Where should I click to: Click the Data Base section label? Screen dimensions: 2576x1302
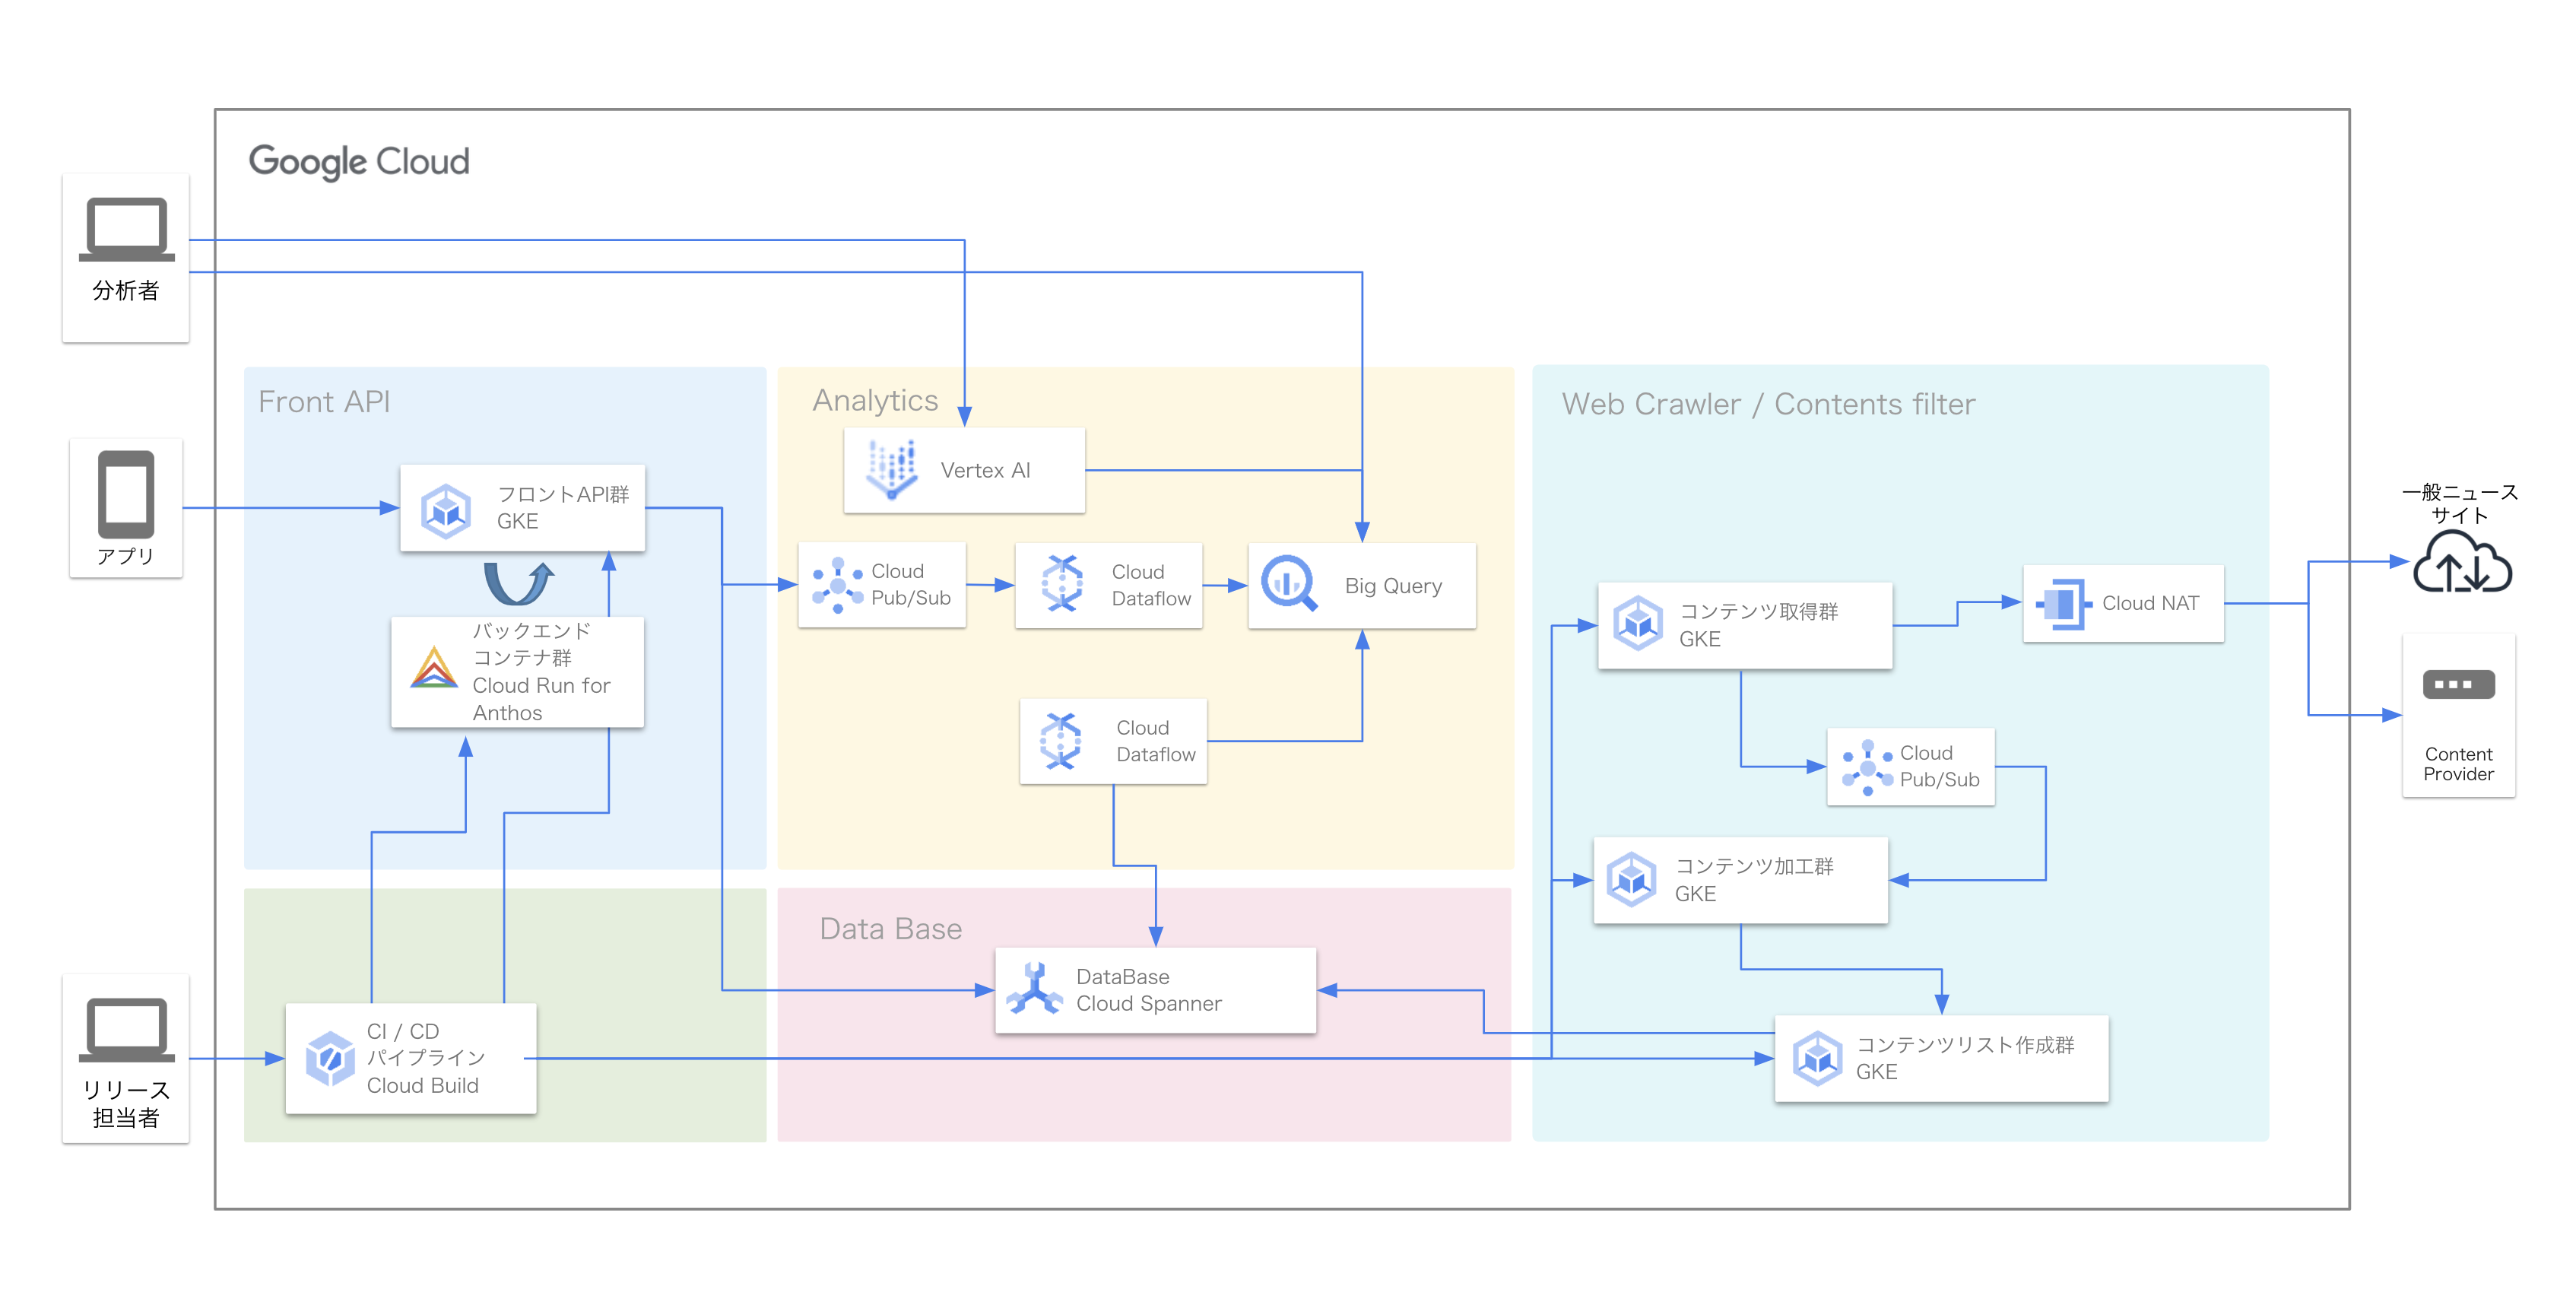[x=890, y=929]
